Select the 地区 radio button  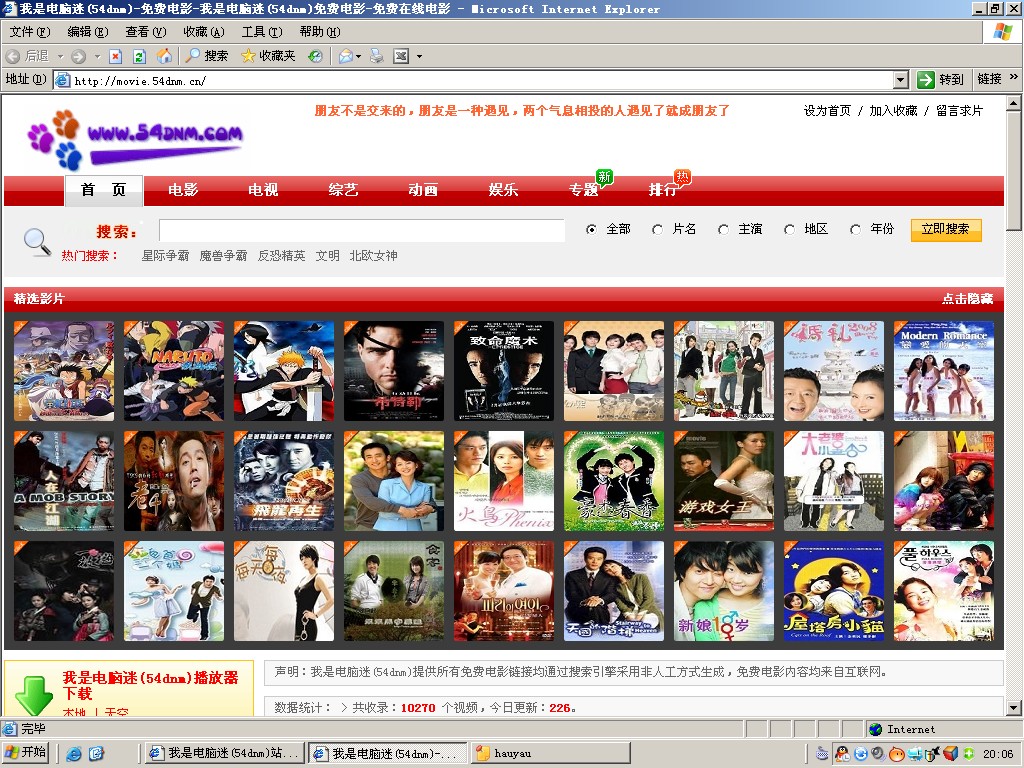pyautogui.click(x=789, y=229)
